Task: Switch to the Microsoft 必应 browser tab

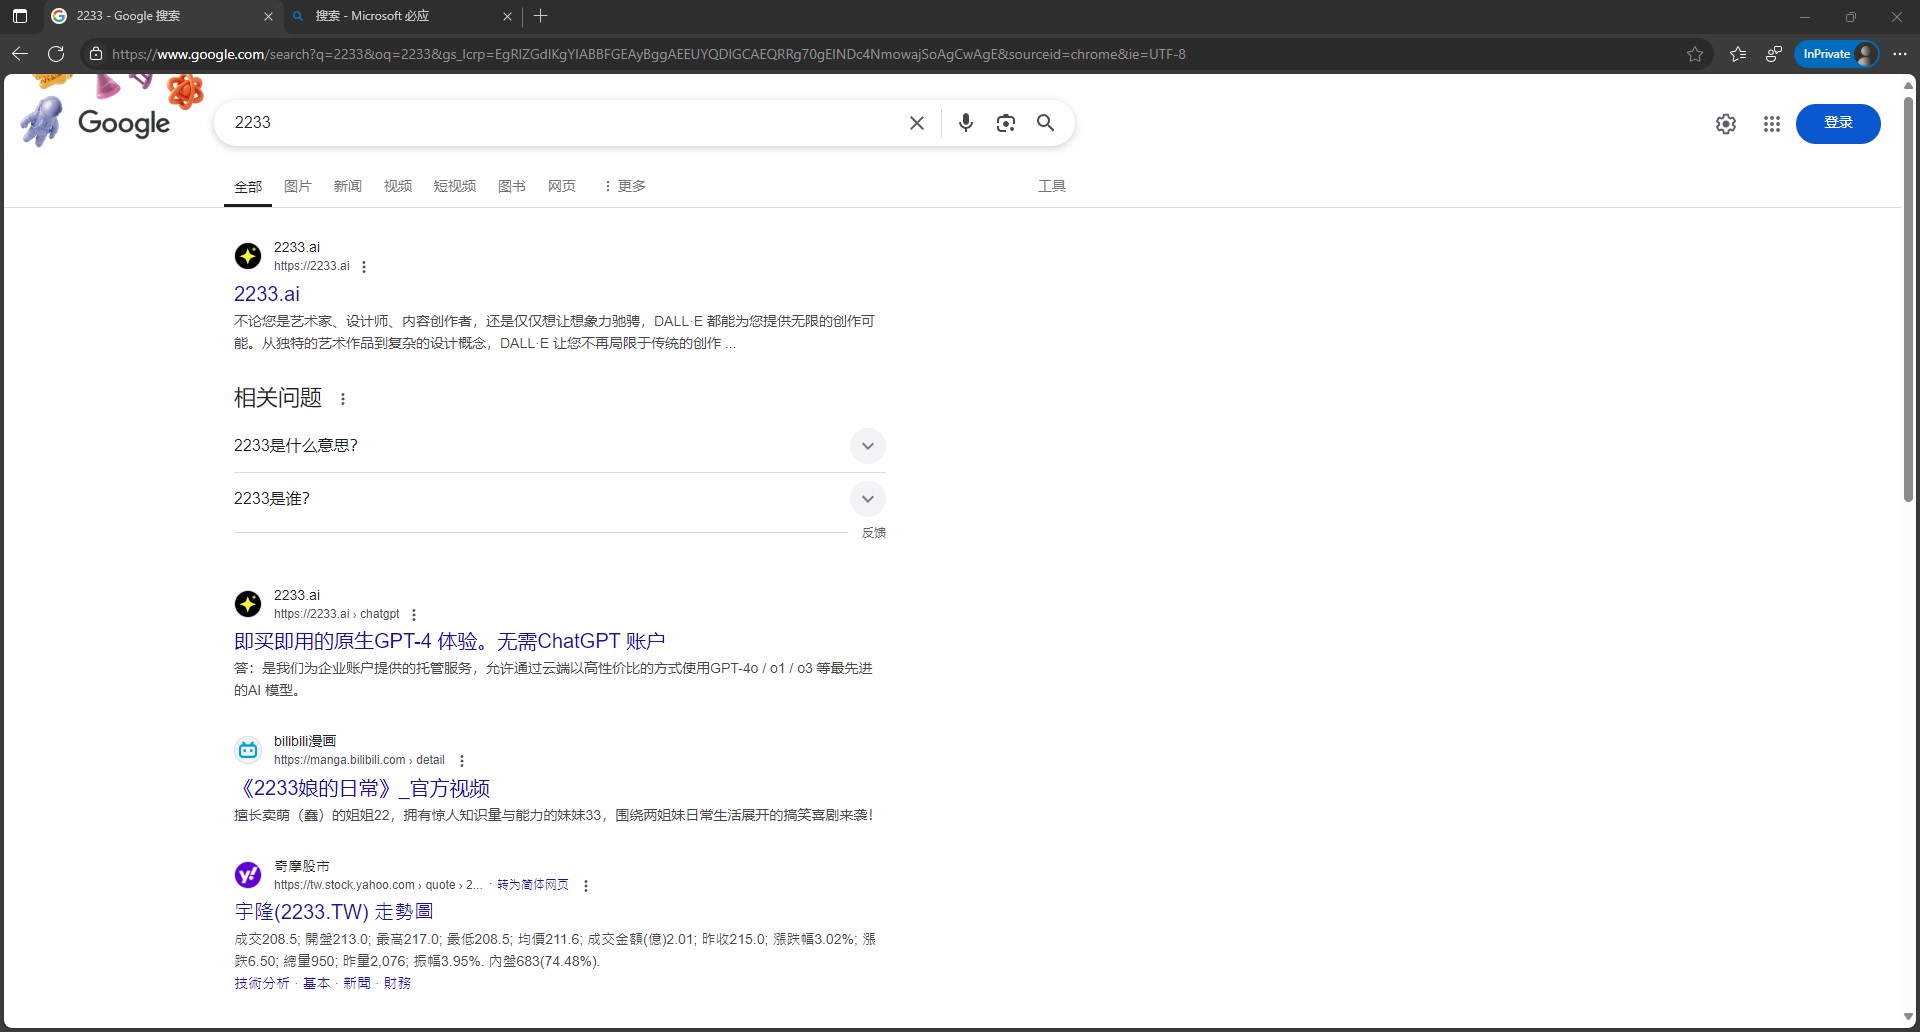Action: (x=400, y=16)
